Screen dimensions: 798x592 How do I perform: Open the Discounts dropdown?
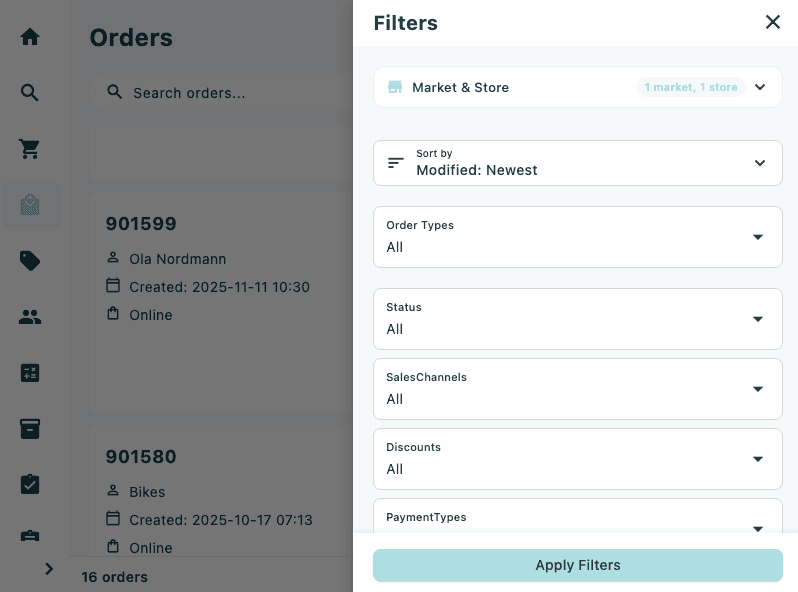(x=578, y=459)
